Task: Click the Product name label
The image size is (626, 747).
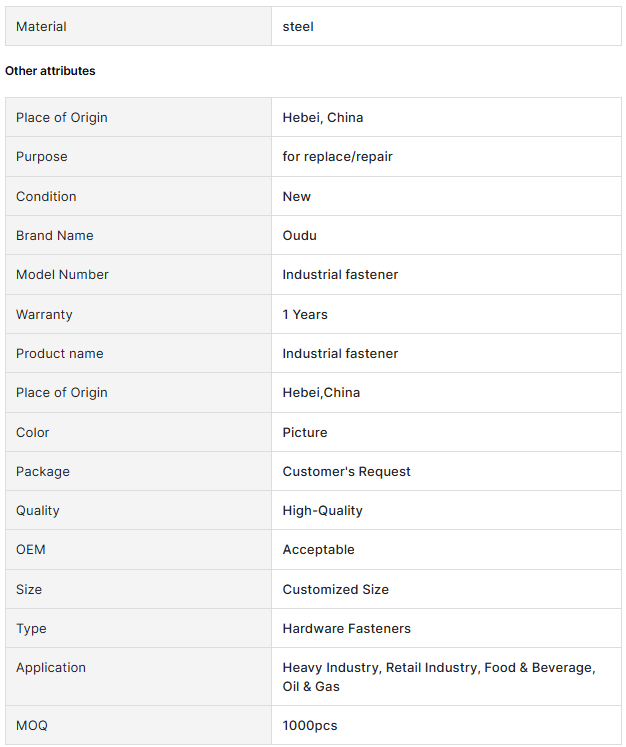Action: (60, 353)
